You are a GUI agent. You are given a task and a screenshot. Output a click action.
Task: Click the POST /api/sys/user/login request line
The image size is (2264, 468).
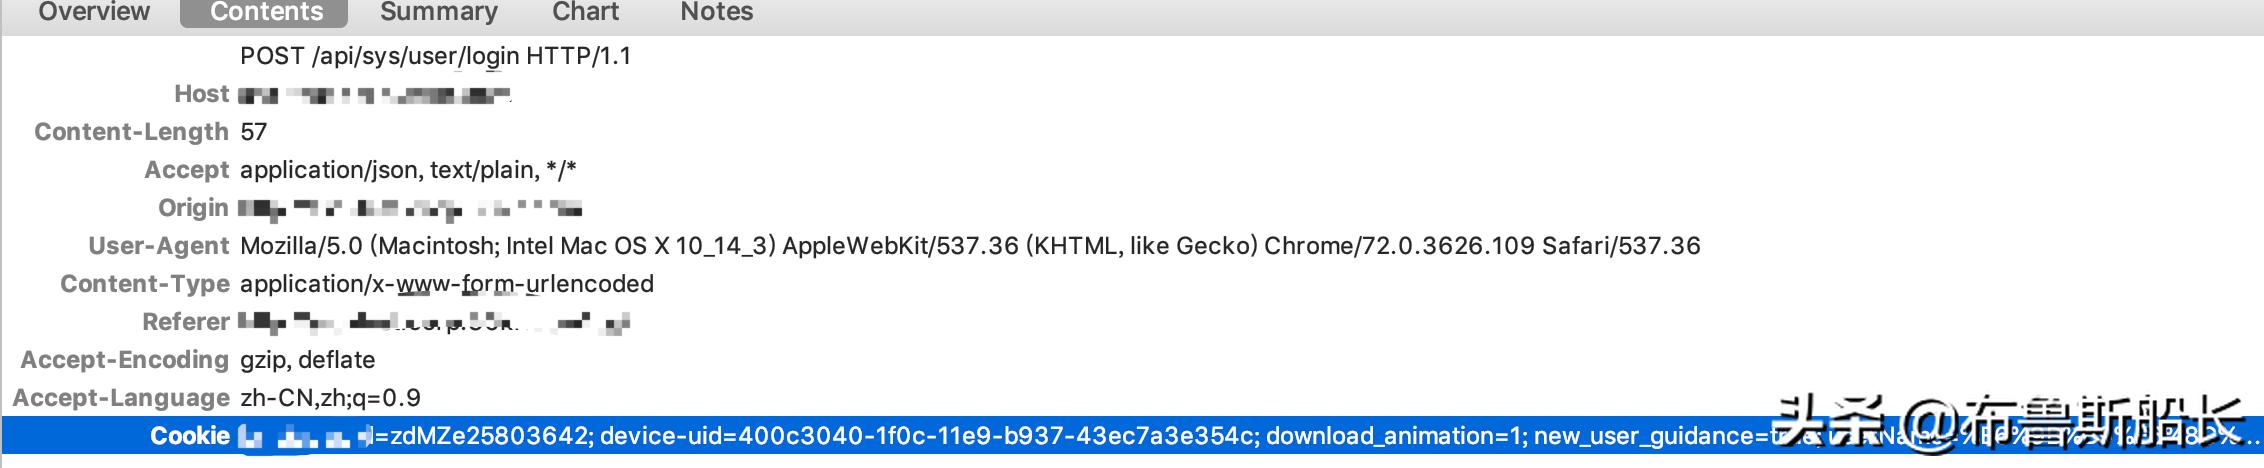click(x=435, y=56)
